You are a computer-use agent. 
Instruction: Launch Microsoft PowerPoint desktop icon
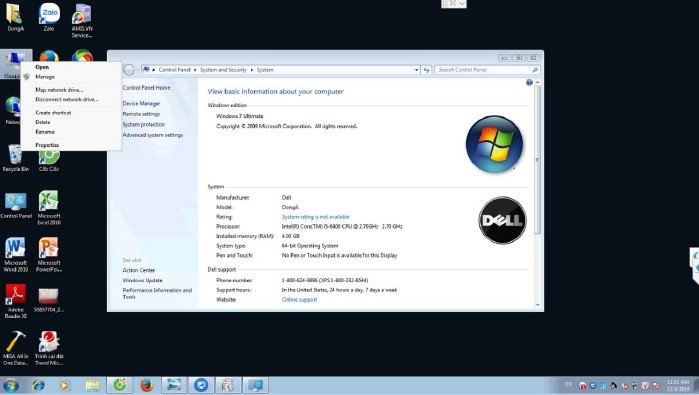(x=49, y=255)
